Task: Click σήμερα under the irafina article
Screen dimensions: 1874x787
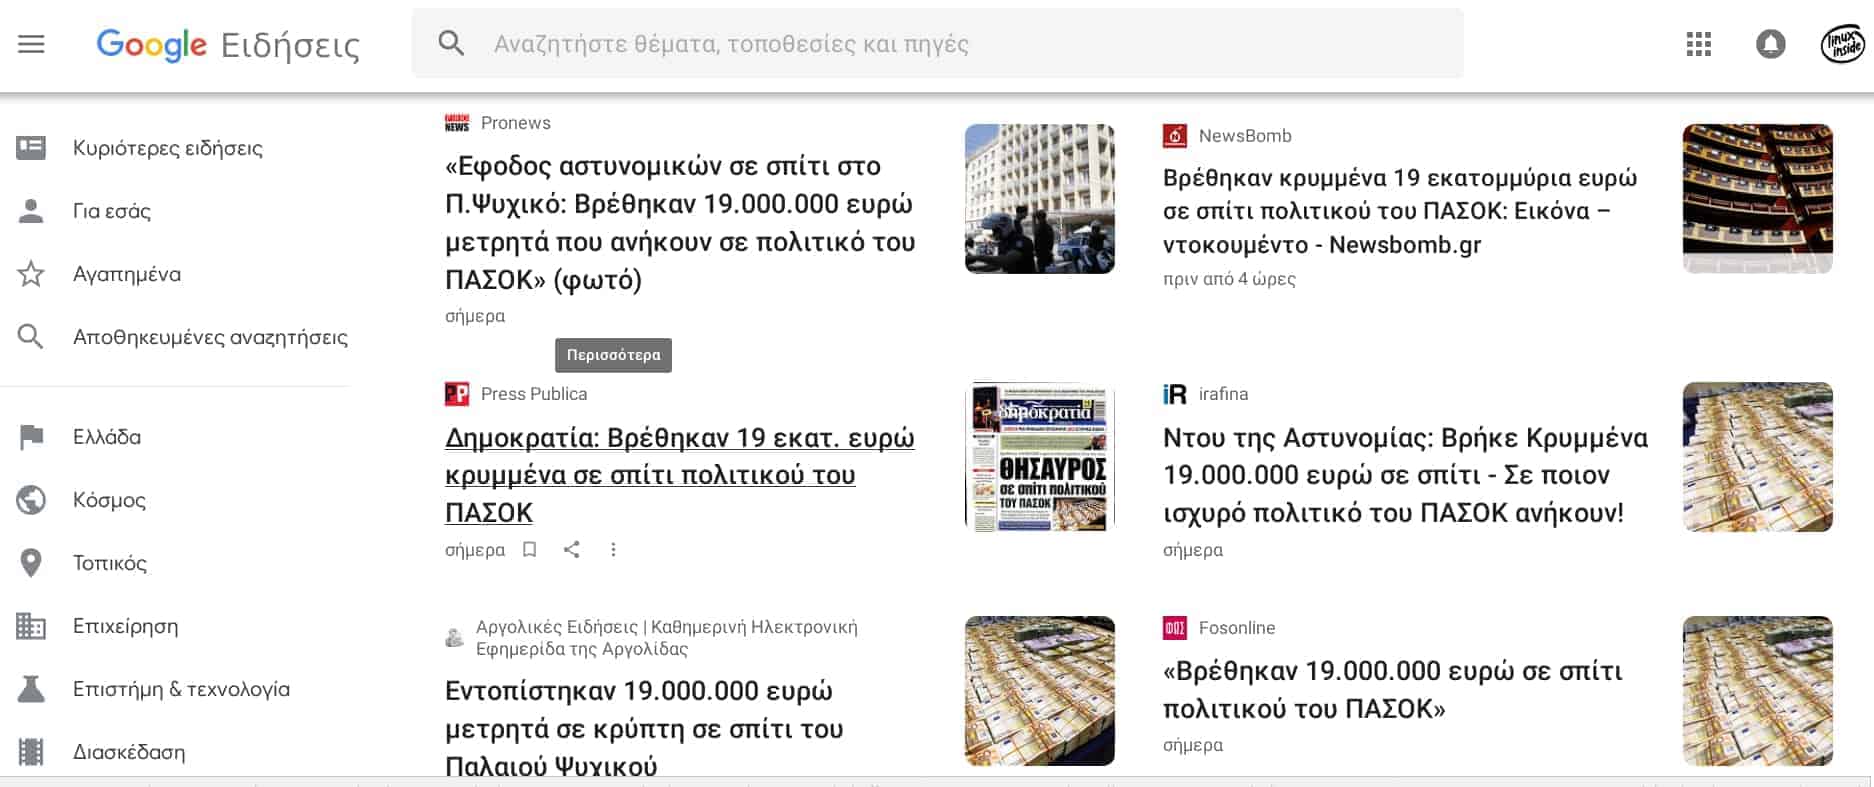Action: click(x=1193, y=550)
